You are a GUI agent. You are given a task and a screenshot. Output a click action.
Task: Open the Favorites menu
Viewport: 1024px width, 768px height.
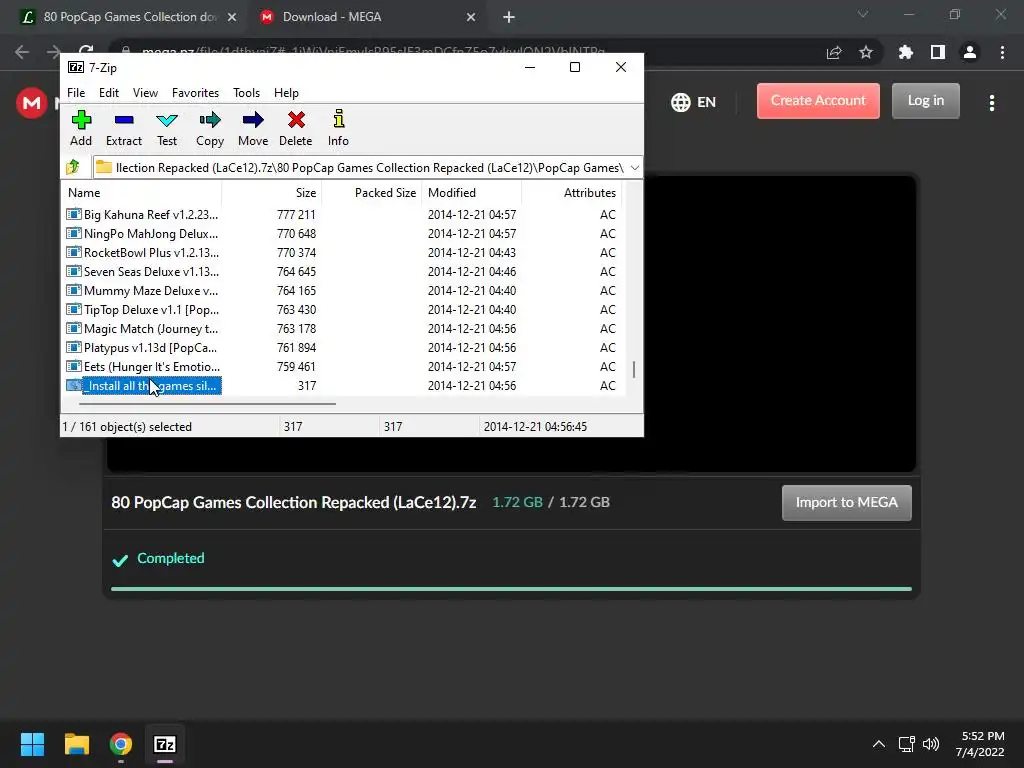click(x=195, y=93)
